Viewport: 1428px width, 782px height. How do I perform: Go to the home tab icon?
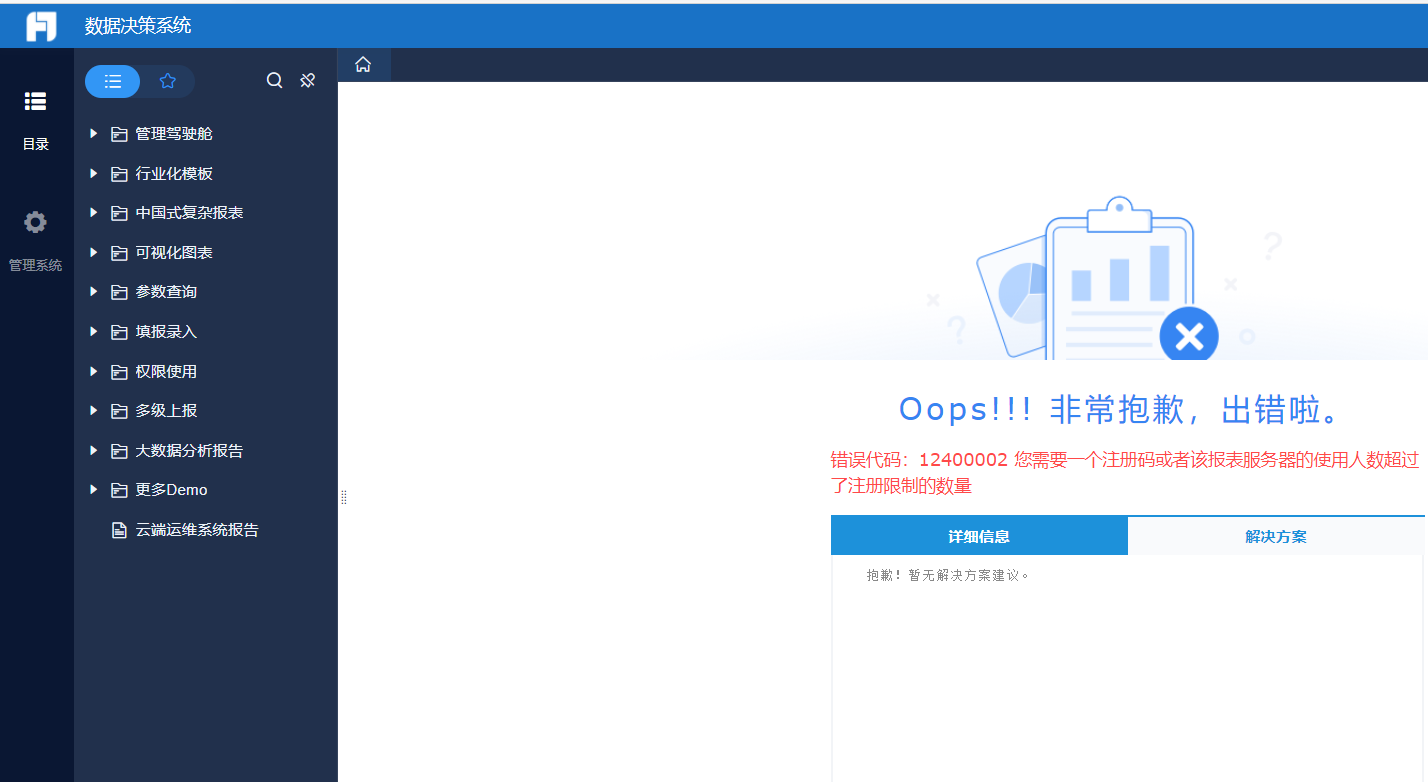[x=363, y=64]
